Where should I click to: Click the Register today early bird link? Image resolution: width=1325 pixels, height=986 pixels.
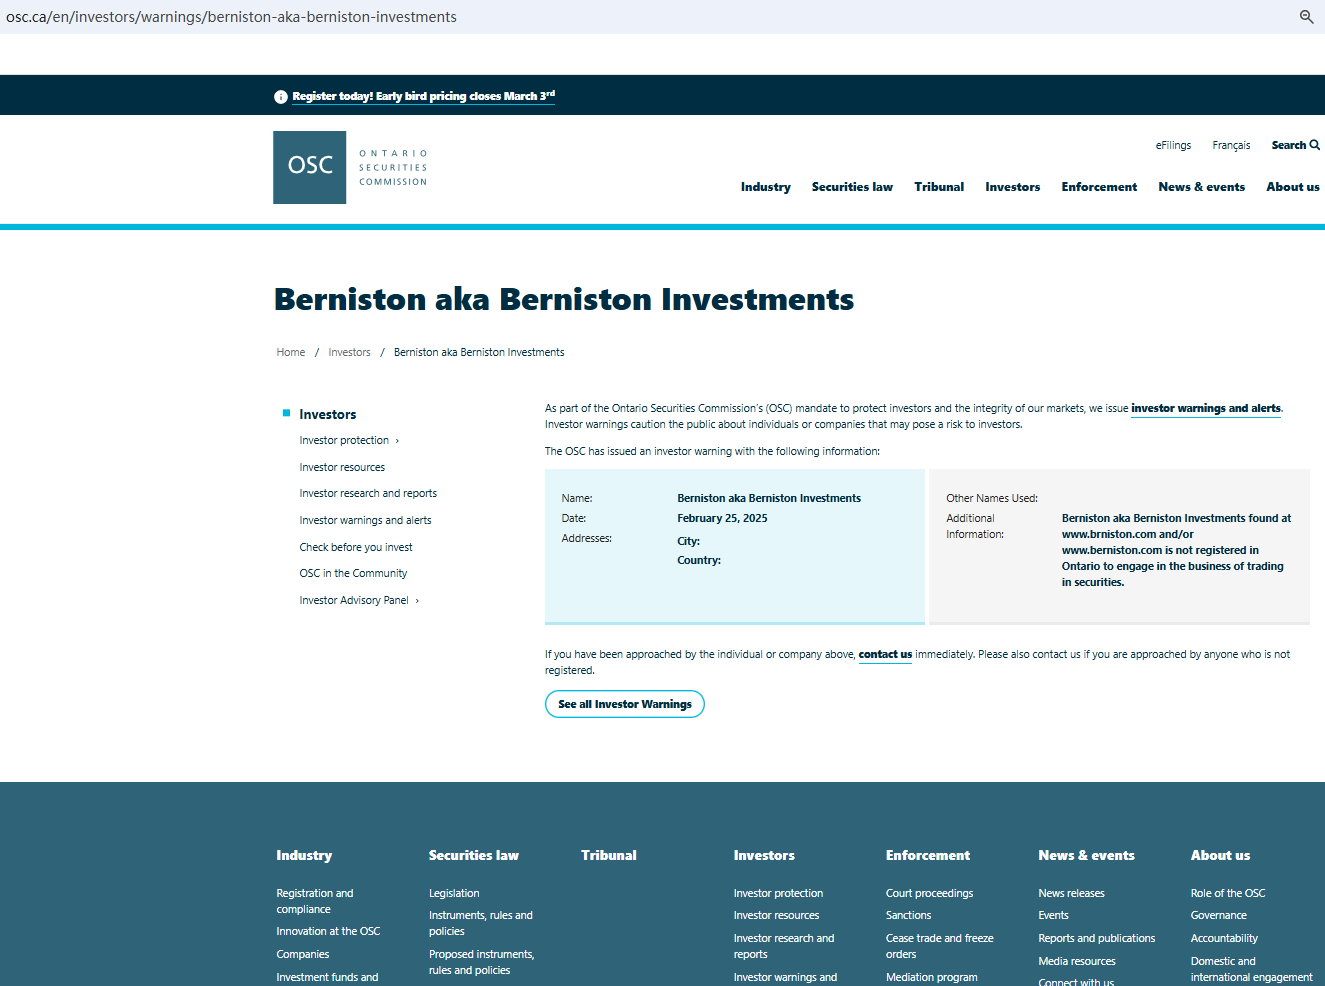pyautogui.click(x=424, y=96)
